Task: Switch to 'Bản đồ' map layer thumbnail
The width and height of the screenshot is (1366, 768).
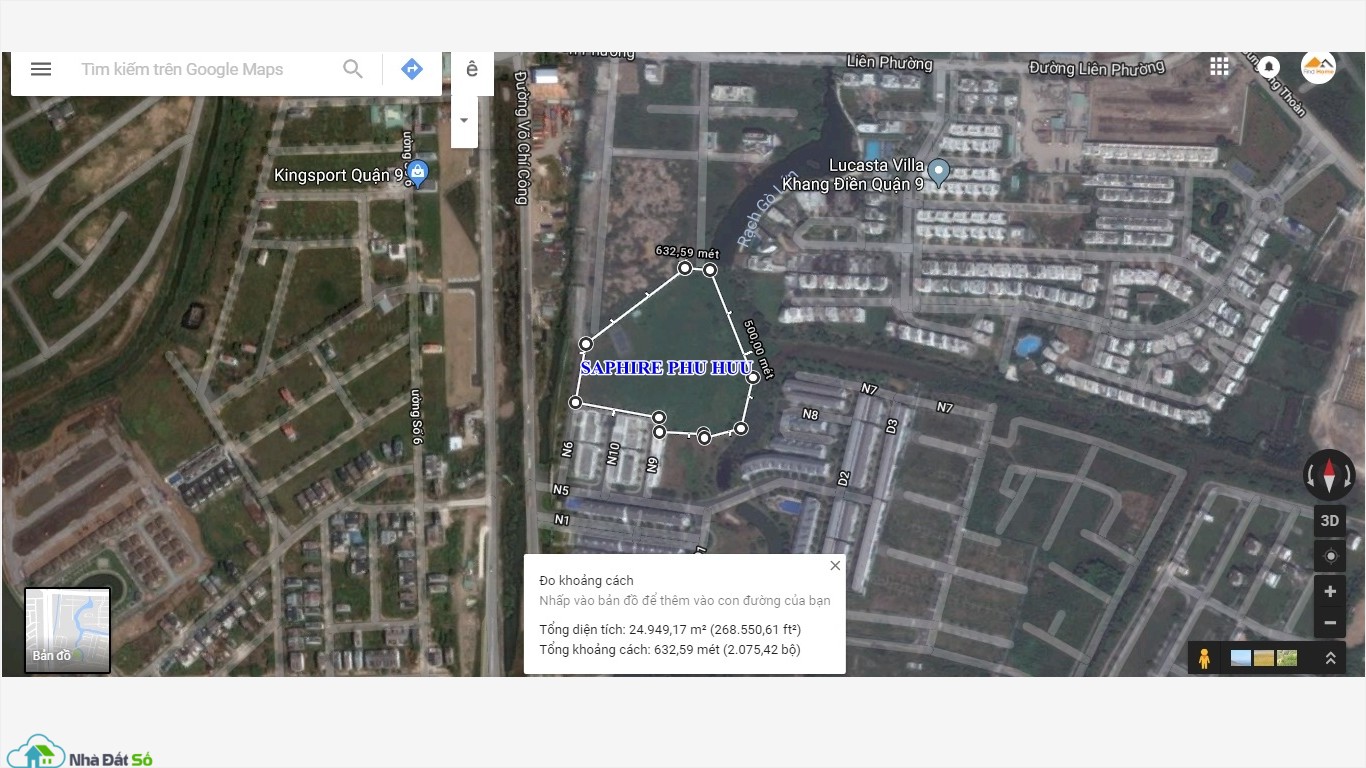Action: 67,630
